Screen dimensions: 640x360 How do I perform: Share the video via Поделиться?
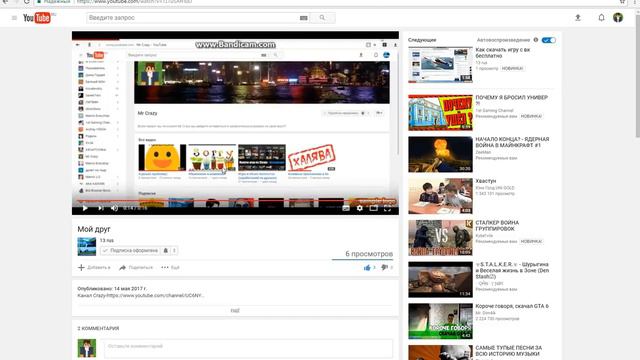(x=136, y=268)
